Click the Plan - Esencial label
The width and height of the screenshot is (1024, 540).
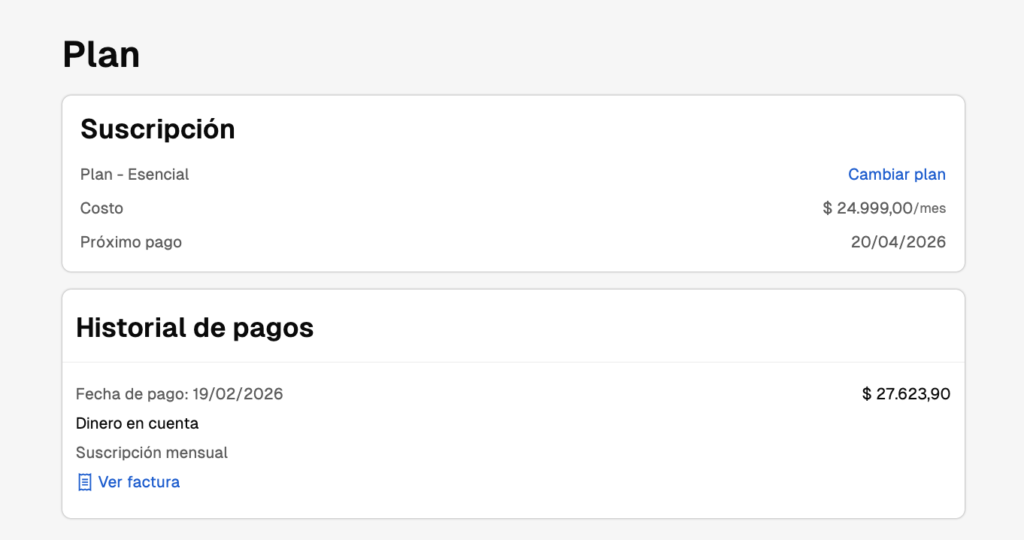click(x=134, y=174)
